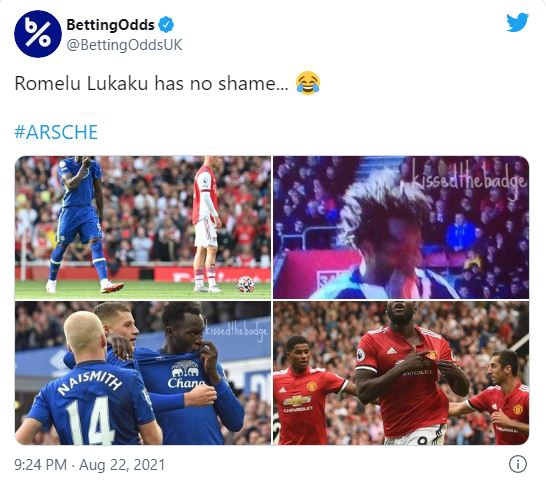Click the match ball in first photo
This screenshot has width=546, height=484.
coord(246,283)
